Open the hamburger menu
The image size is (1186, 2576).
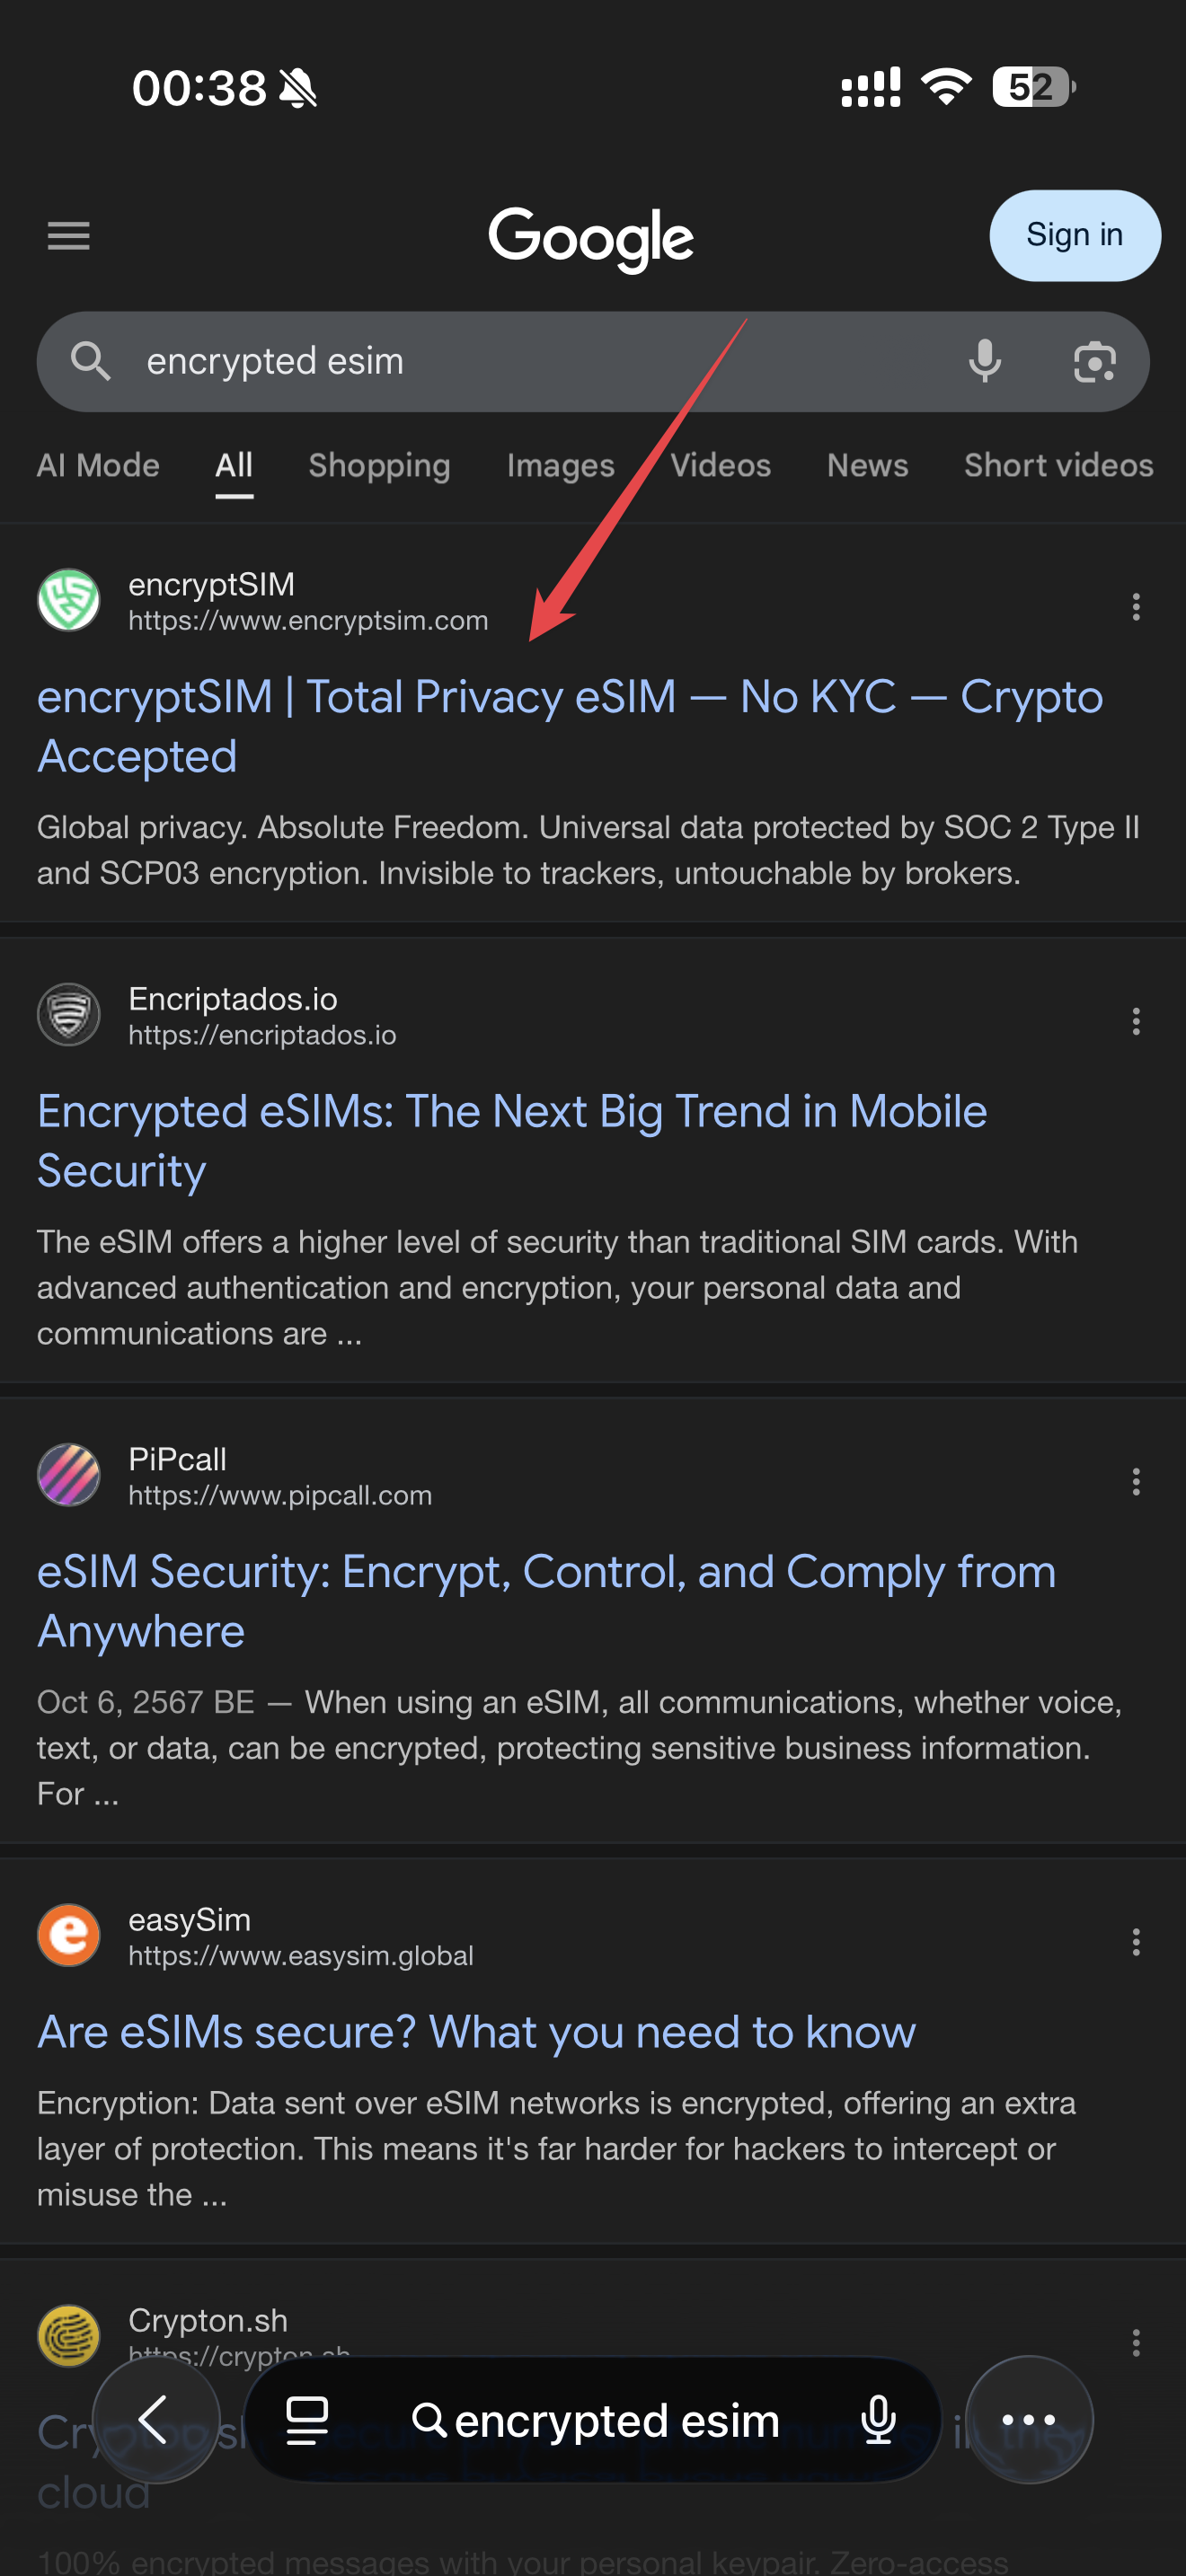(68, 236)
